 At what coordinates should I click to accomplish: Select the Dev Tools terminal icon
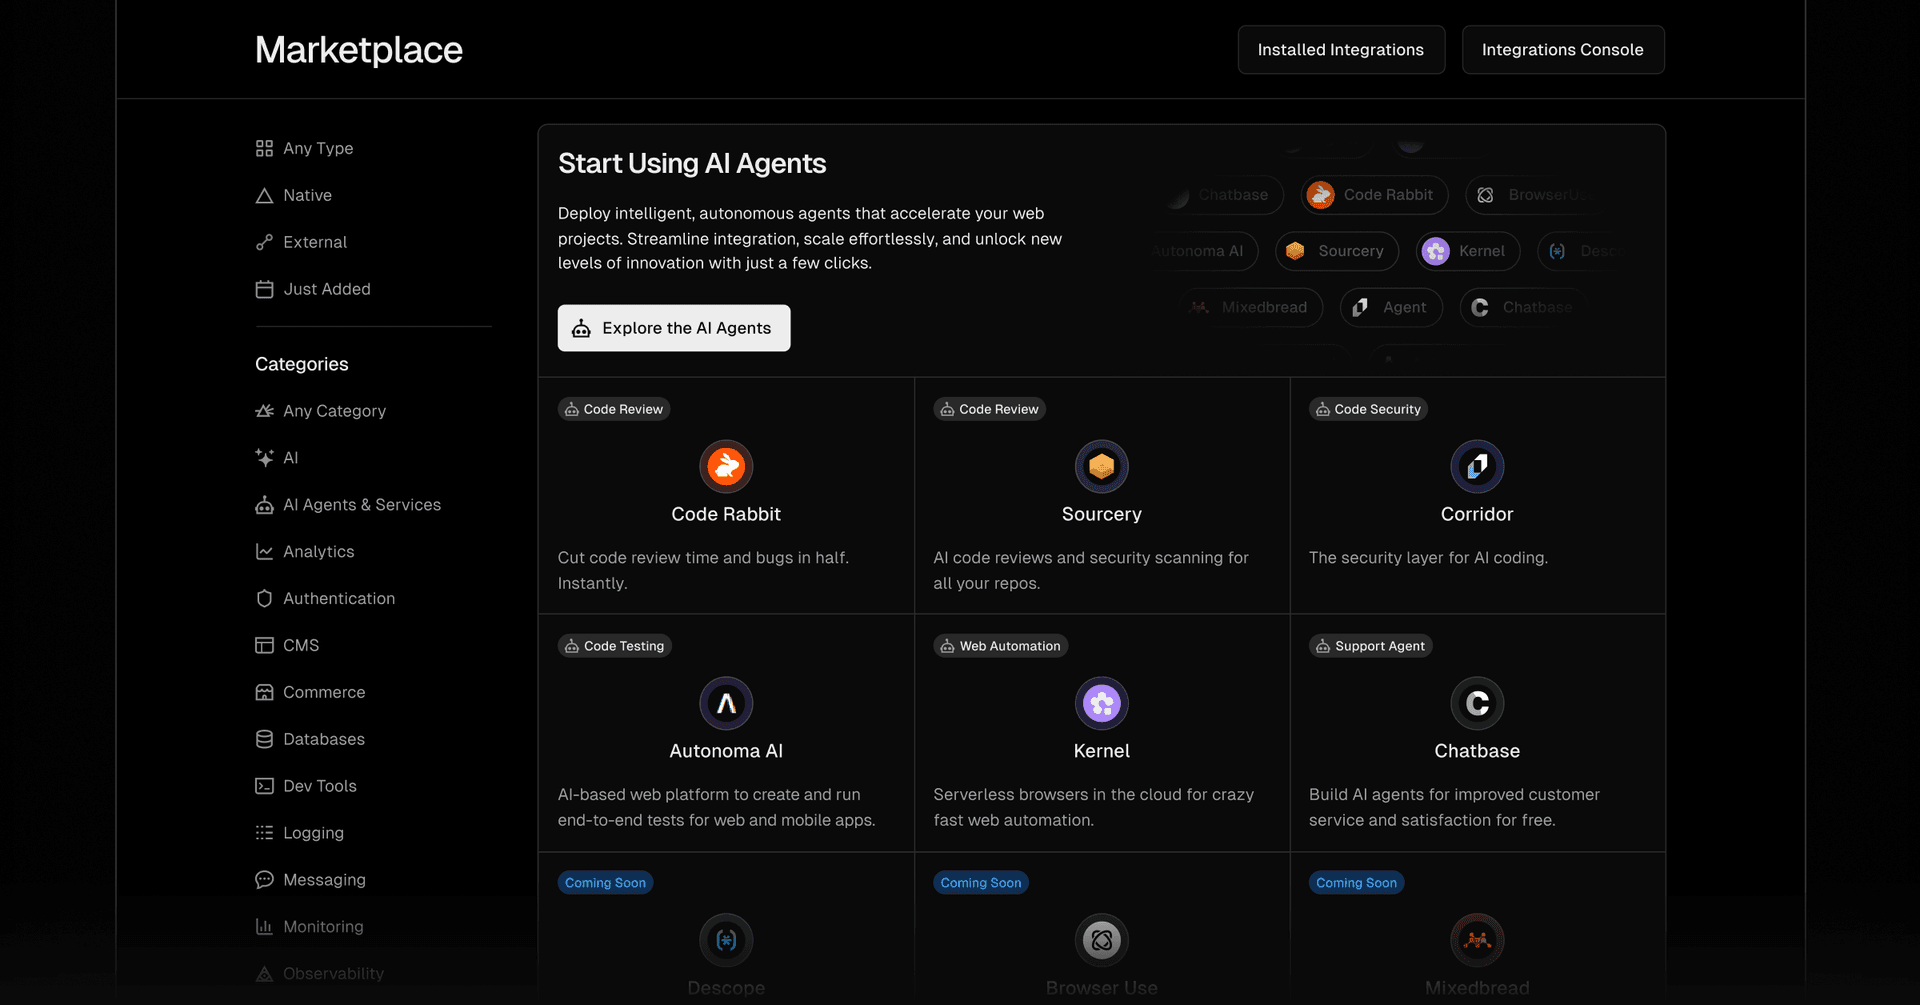coord(264,786)
